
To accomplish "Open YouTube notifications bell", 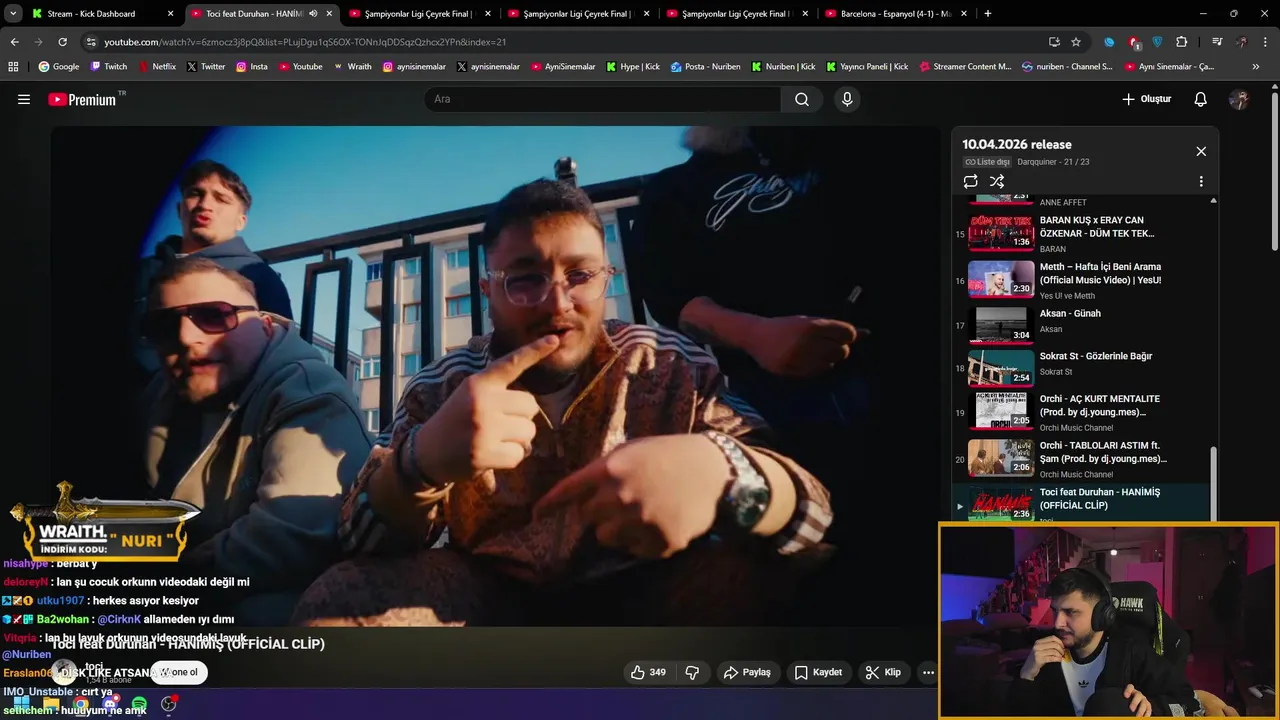I will tap(1201, 99).
